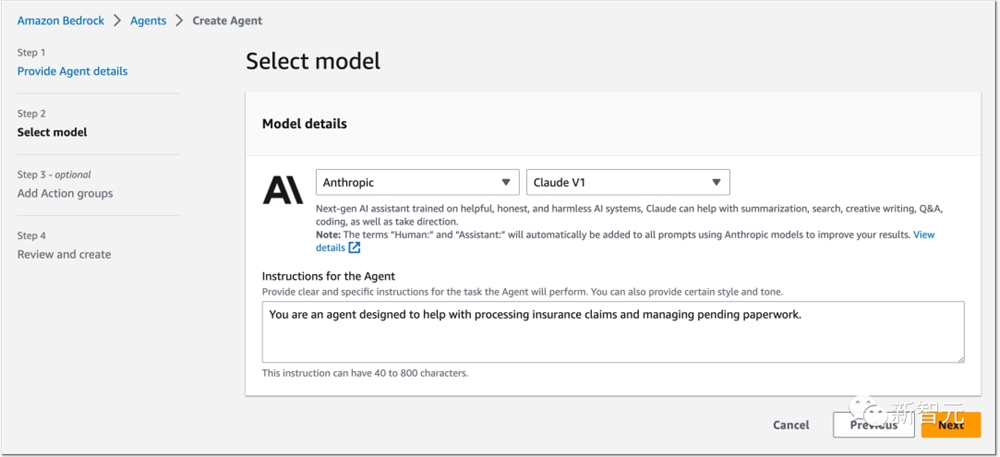Image resolution: width=1000 pixels, height=457 pixels.
Task: Click the Model details heading
Action: [305, 124]
